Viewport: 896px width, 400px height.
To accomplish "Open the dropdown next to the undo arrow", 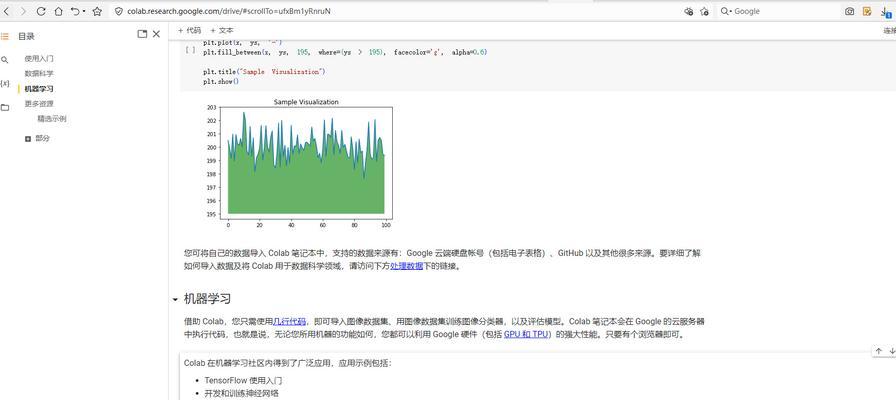I will [84, 11].
